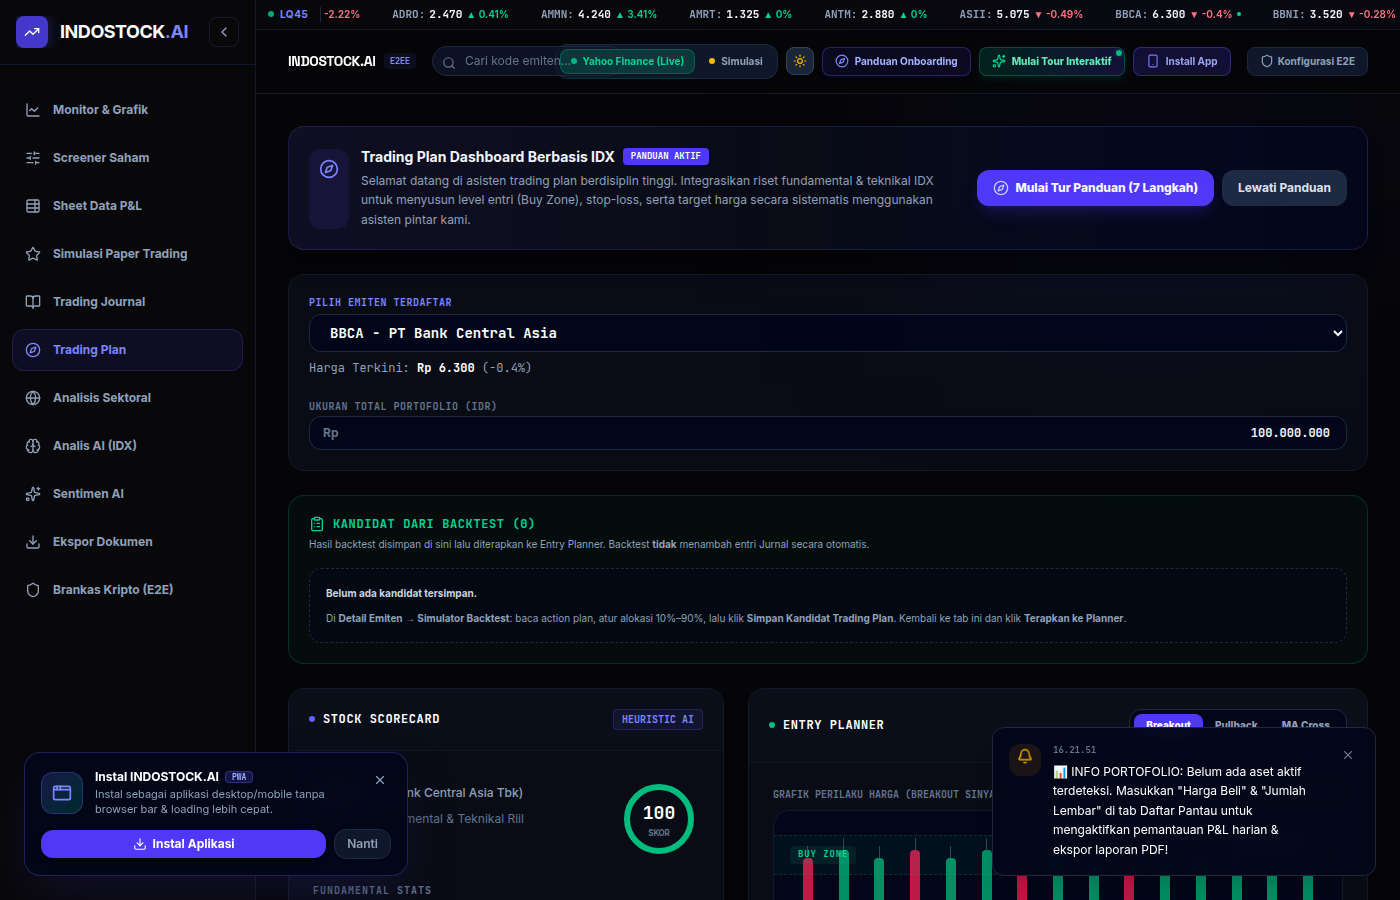
Task: Open Analis AI (IDX) brain icon
Action: pyautogui.click(x=33, y=446)
